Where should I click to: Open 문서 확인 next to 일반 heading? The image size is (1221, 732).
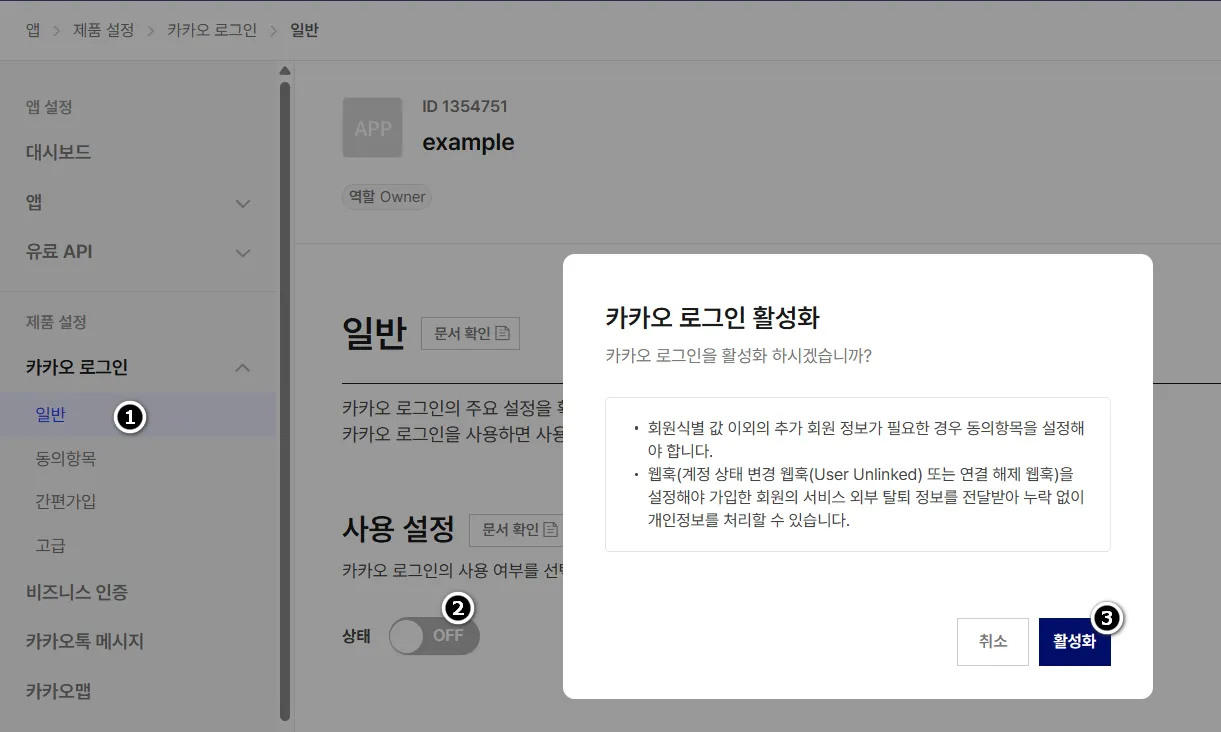coord(470,334)
